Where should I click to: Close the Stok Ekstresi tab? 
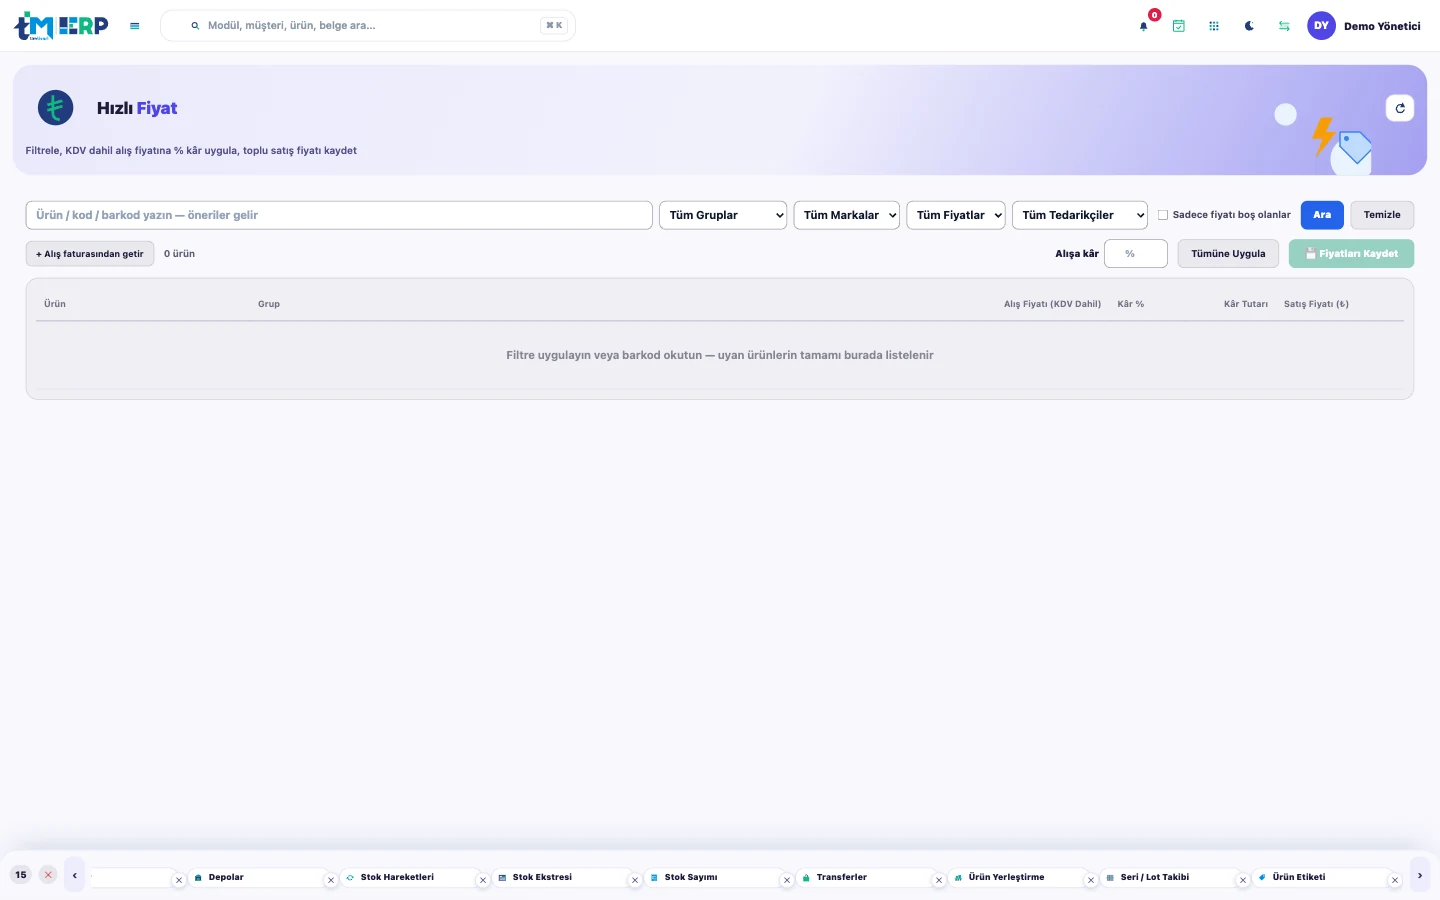tap(635, 880)
